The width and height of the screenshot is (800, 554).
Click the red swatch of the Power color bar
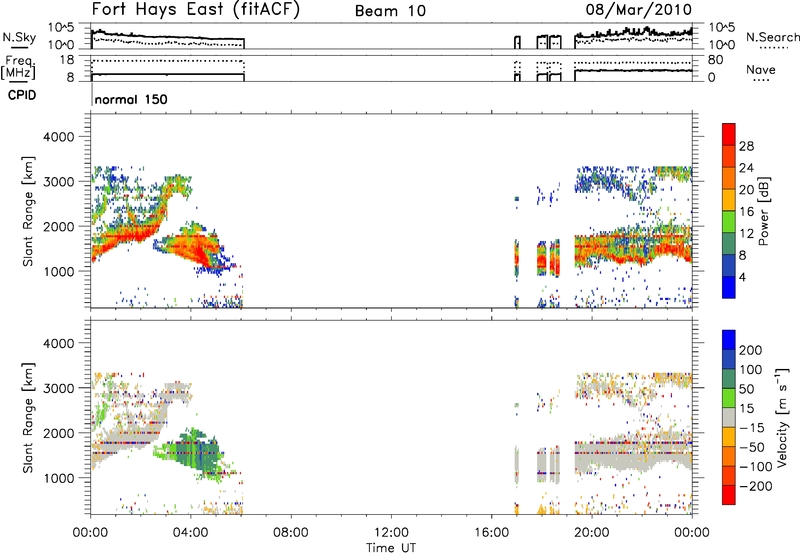click(729, 134)
